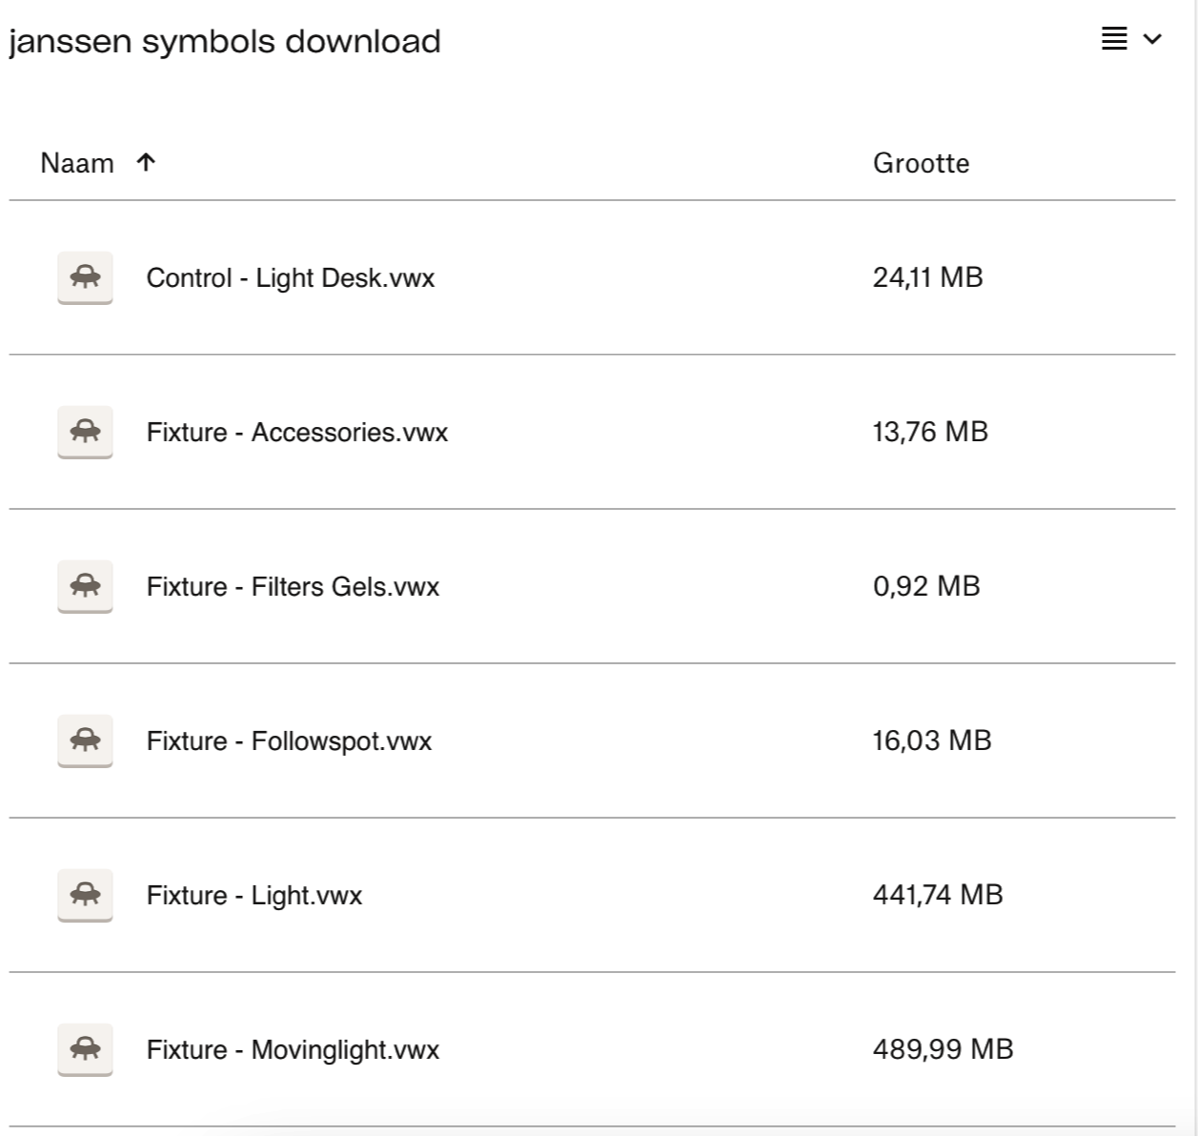The width and height of the screenshot is (1198, 1136).
Task: Expand the view options chevron
Action: (x=1153, y=39)
